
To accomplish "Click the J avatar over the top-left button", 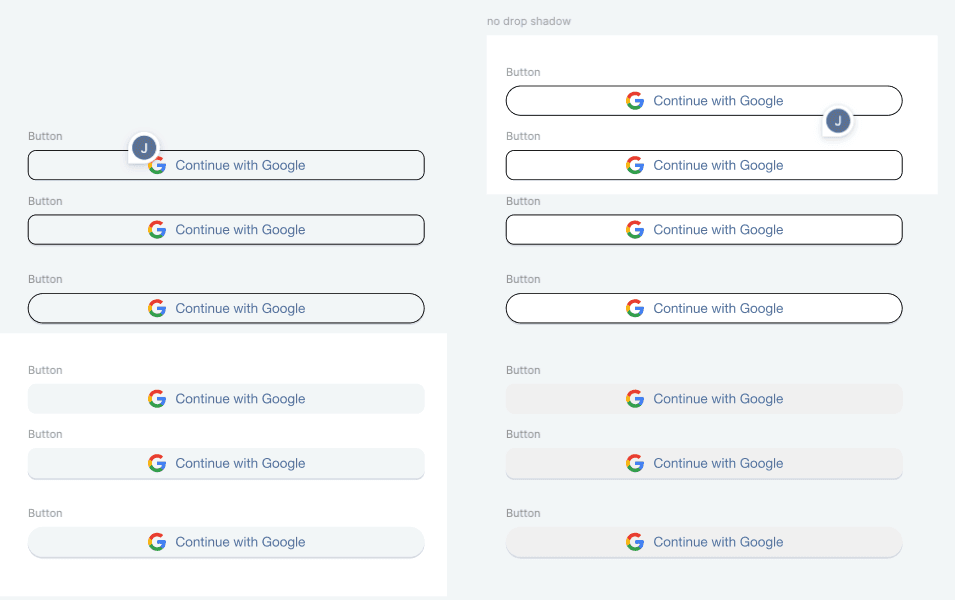I will click(x=144, y=148).
